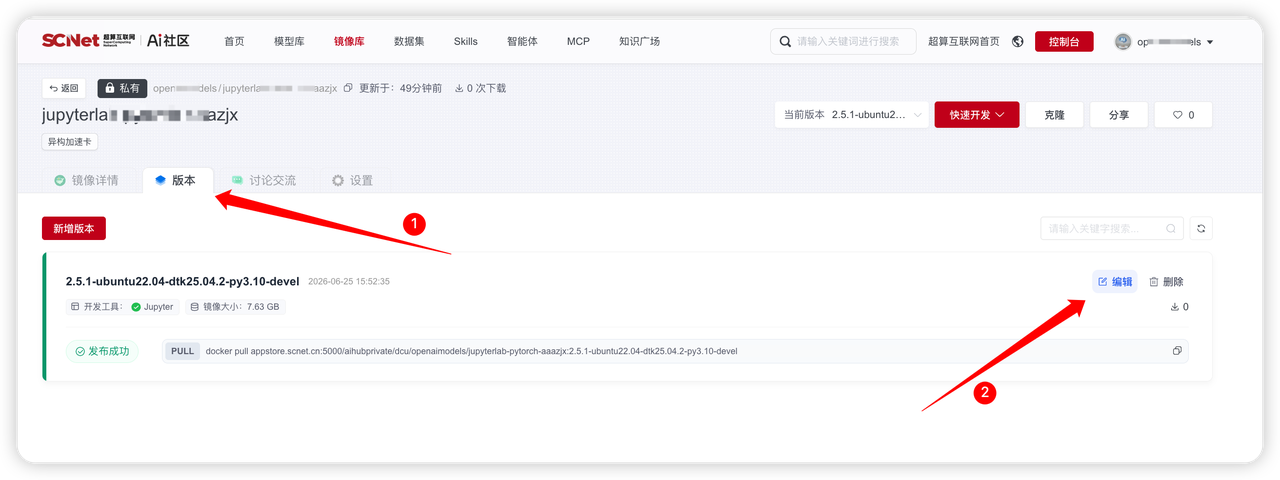This screenshot has width=1280, height=480.
Task: Open the 超算互联网首页 link
Action: coord(963,42)
